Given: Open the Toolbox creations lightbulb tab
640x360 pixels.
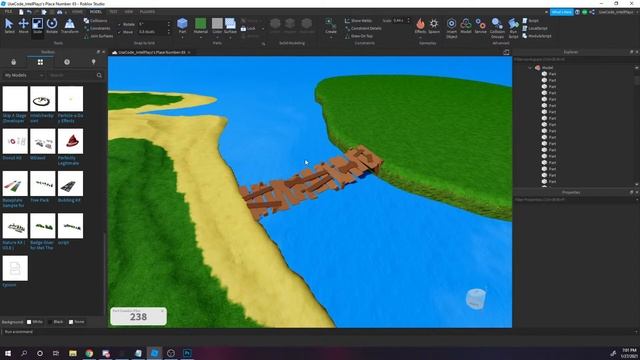Looking at the screenshot, I should click(x=93, y=62).
